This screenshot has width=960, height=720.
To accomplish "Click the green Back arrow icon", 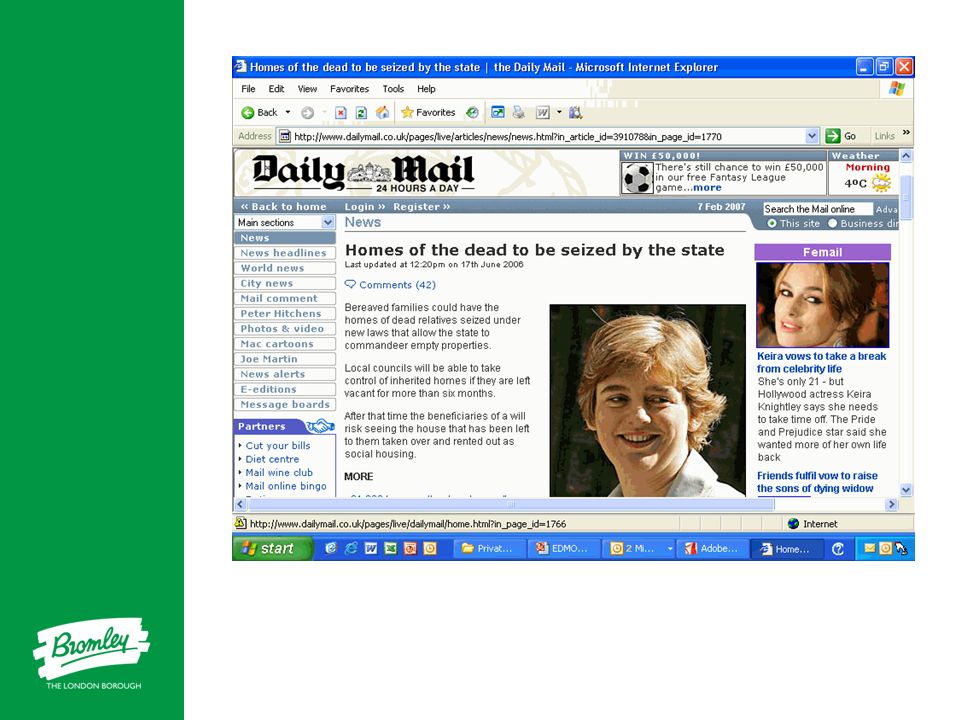I will click(x=247, y=113).
